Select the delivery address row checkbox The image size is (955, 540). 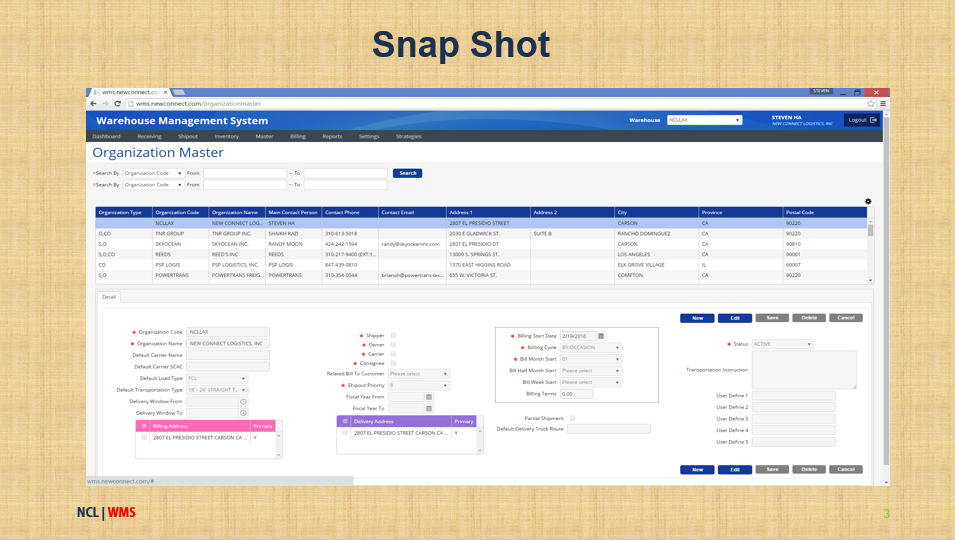tap(345, 433)
